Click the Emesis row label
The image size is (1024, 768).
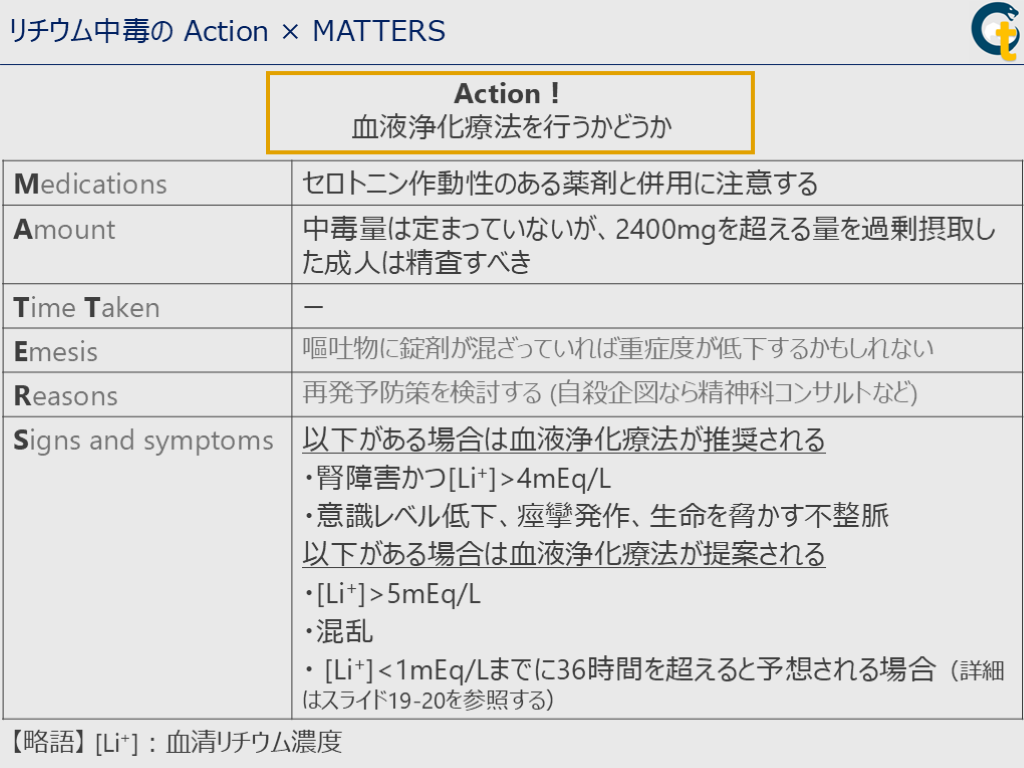[x=56, y=352]
